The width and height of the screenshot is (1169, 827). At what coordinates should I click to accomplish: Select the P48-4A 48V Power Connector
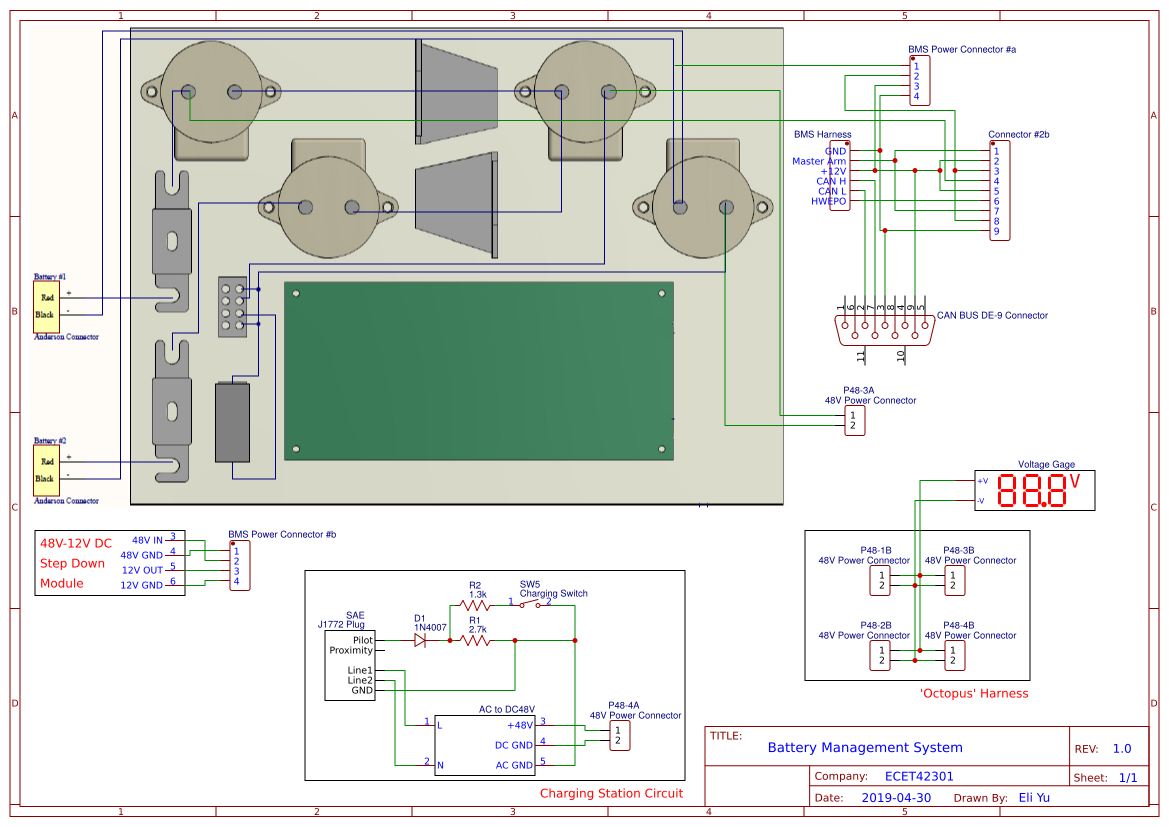pos(620,736)
